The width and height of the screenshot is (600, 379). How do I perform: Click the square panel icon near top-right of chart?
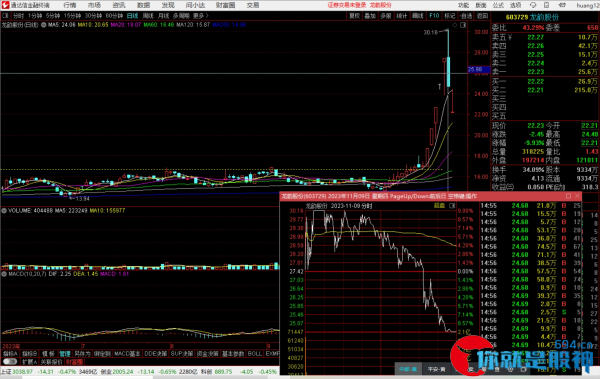(x=463, y=25)
